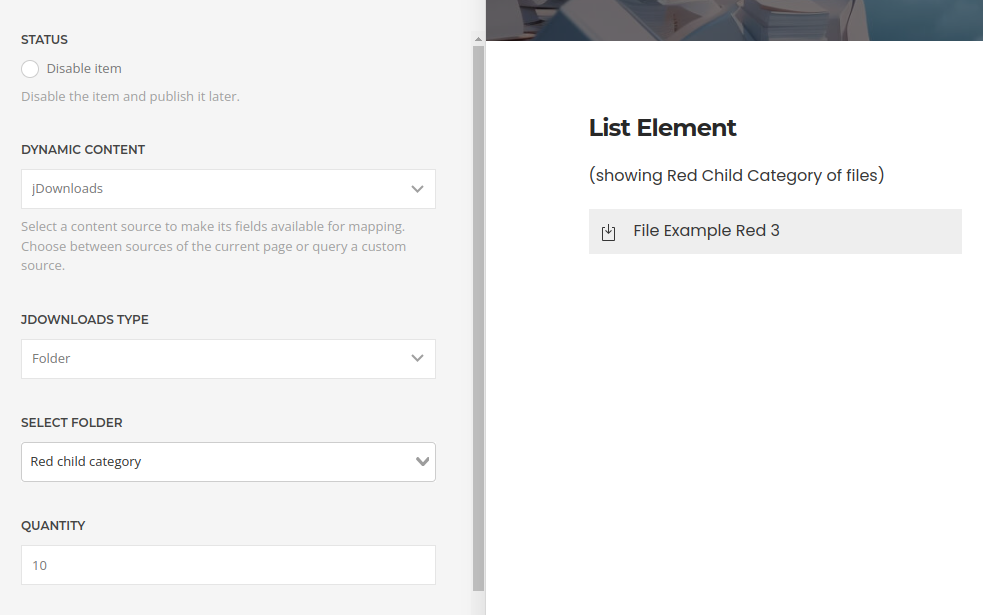Image resolution: width=983 pixels, height=615 pixels.
Task: Click the chevron arrow in the Folder type field
Action: (x=418, y=358)
